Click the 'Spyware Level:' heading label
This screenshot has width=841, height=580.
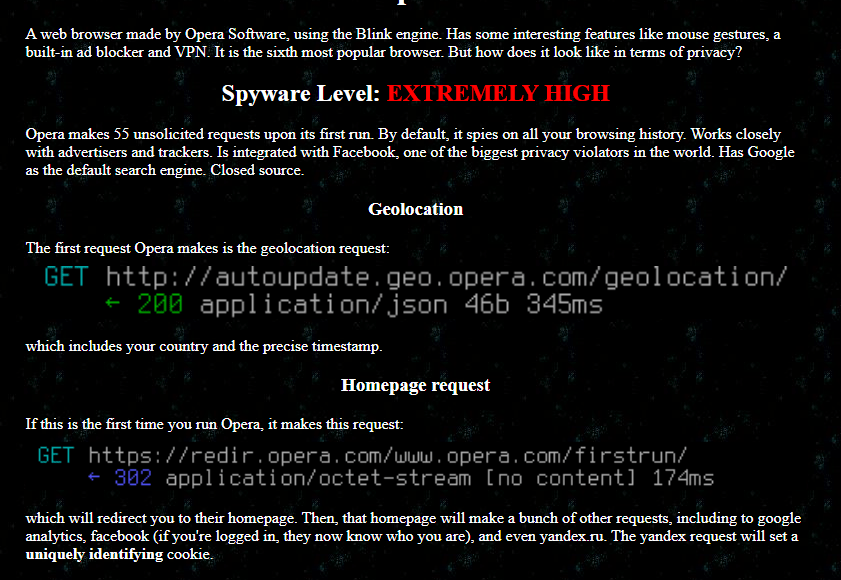(x=301, y=94)
